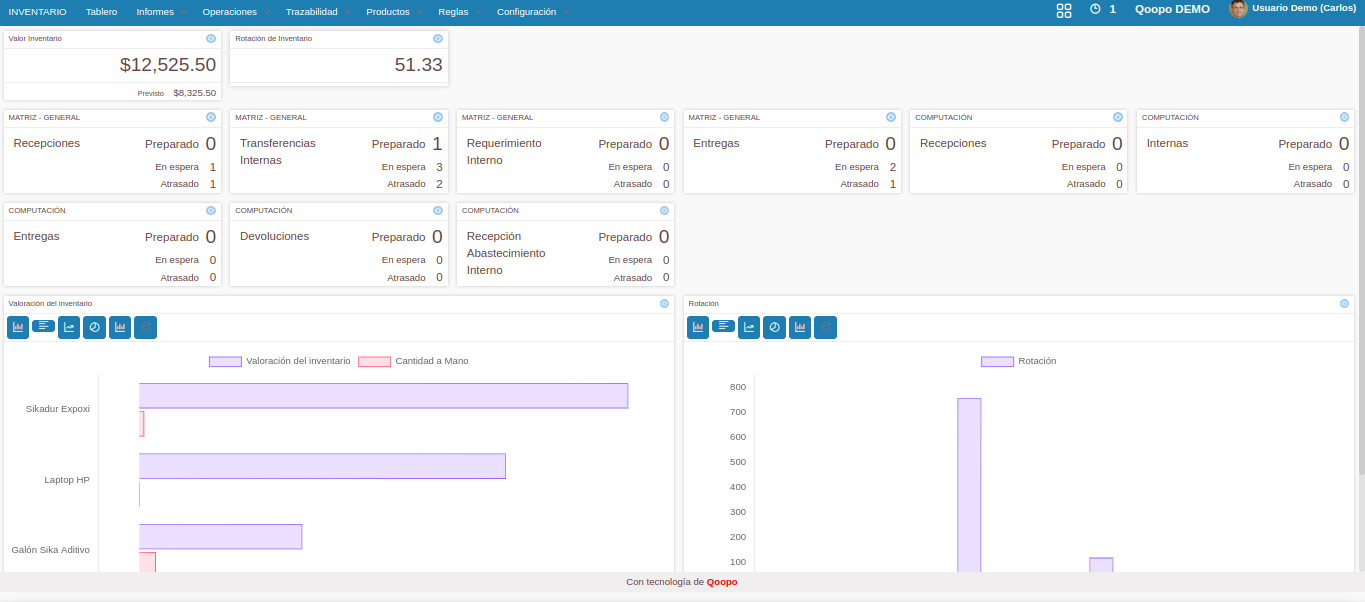Click options icon on Rotación de Inventario card

438,38
